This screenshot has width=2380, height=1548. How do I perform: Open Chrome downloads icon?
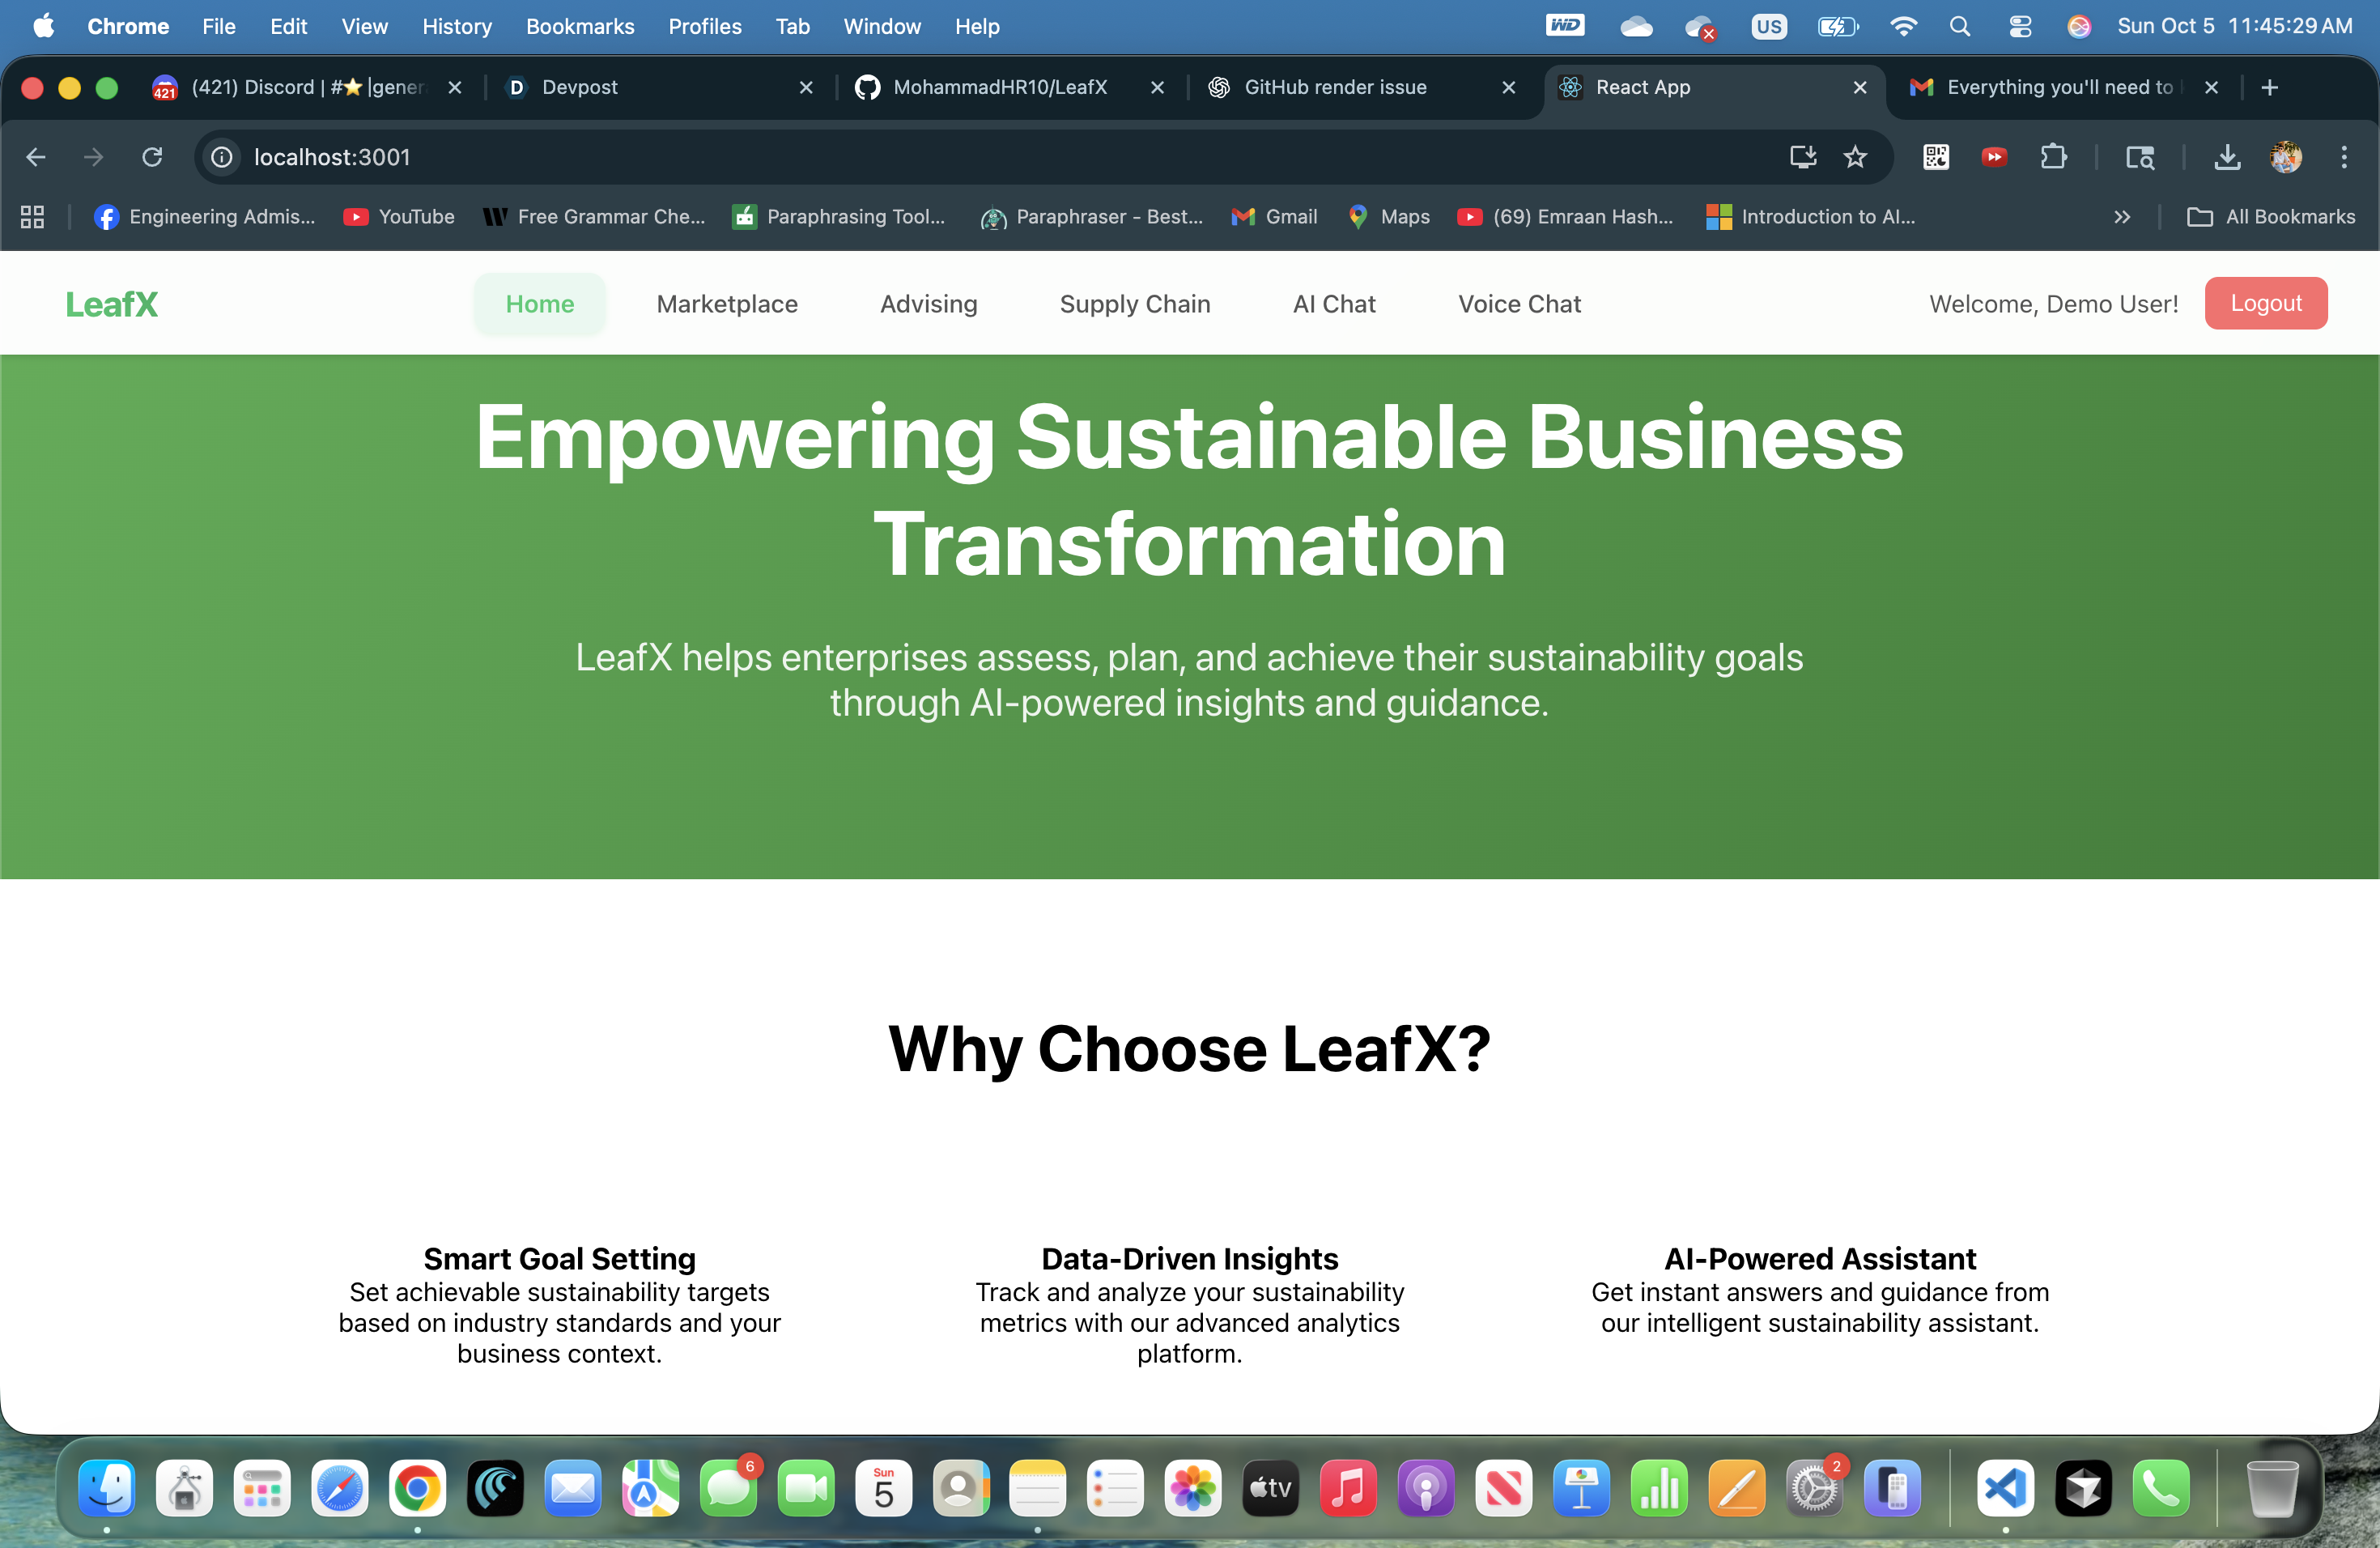(x=2227, y=157)
